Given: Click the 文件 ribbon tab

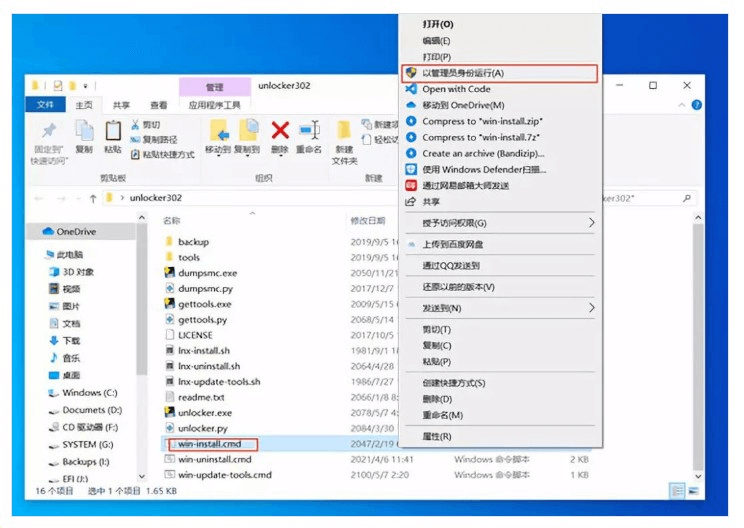Looking at the screenshot, I should tap(45, 104).
